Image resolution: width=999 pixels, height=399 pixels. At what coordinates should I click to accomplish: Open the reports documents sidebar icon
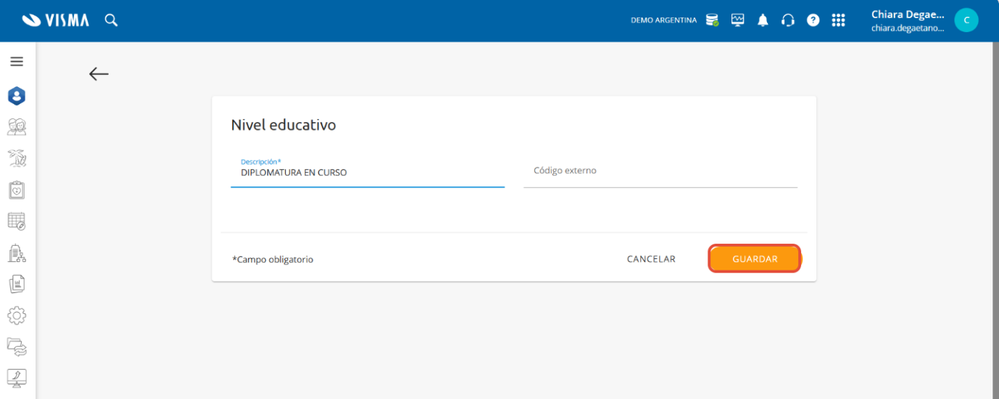(17, 284)
